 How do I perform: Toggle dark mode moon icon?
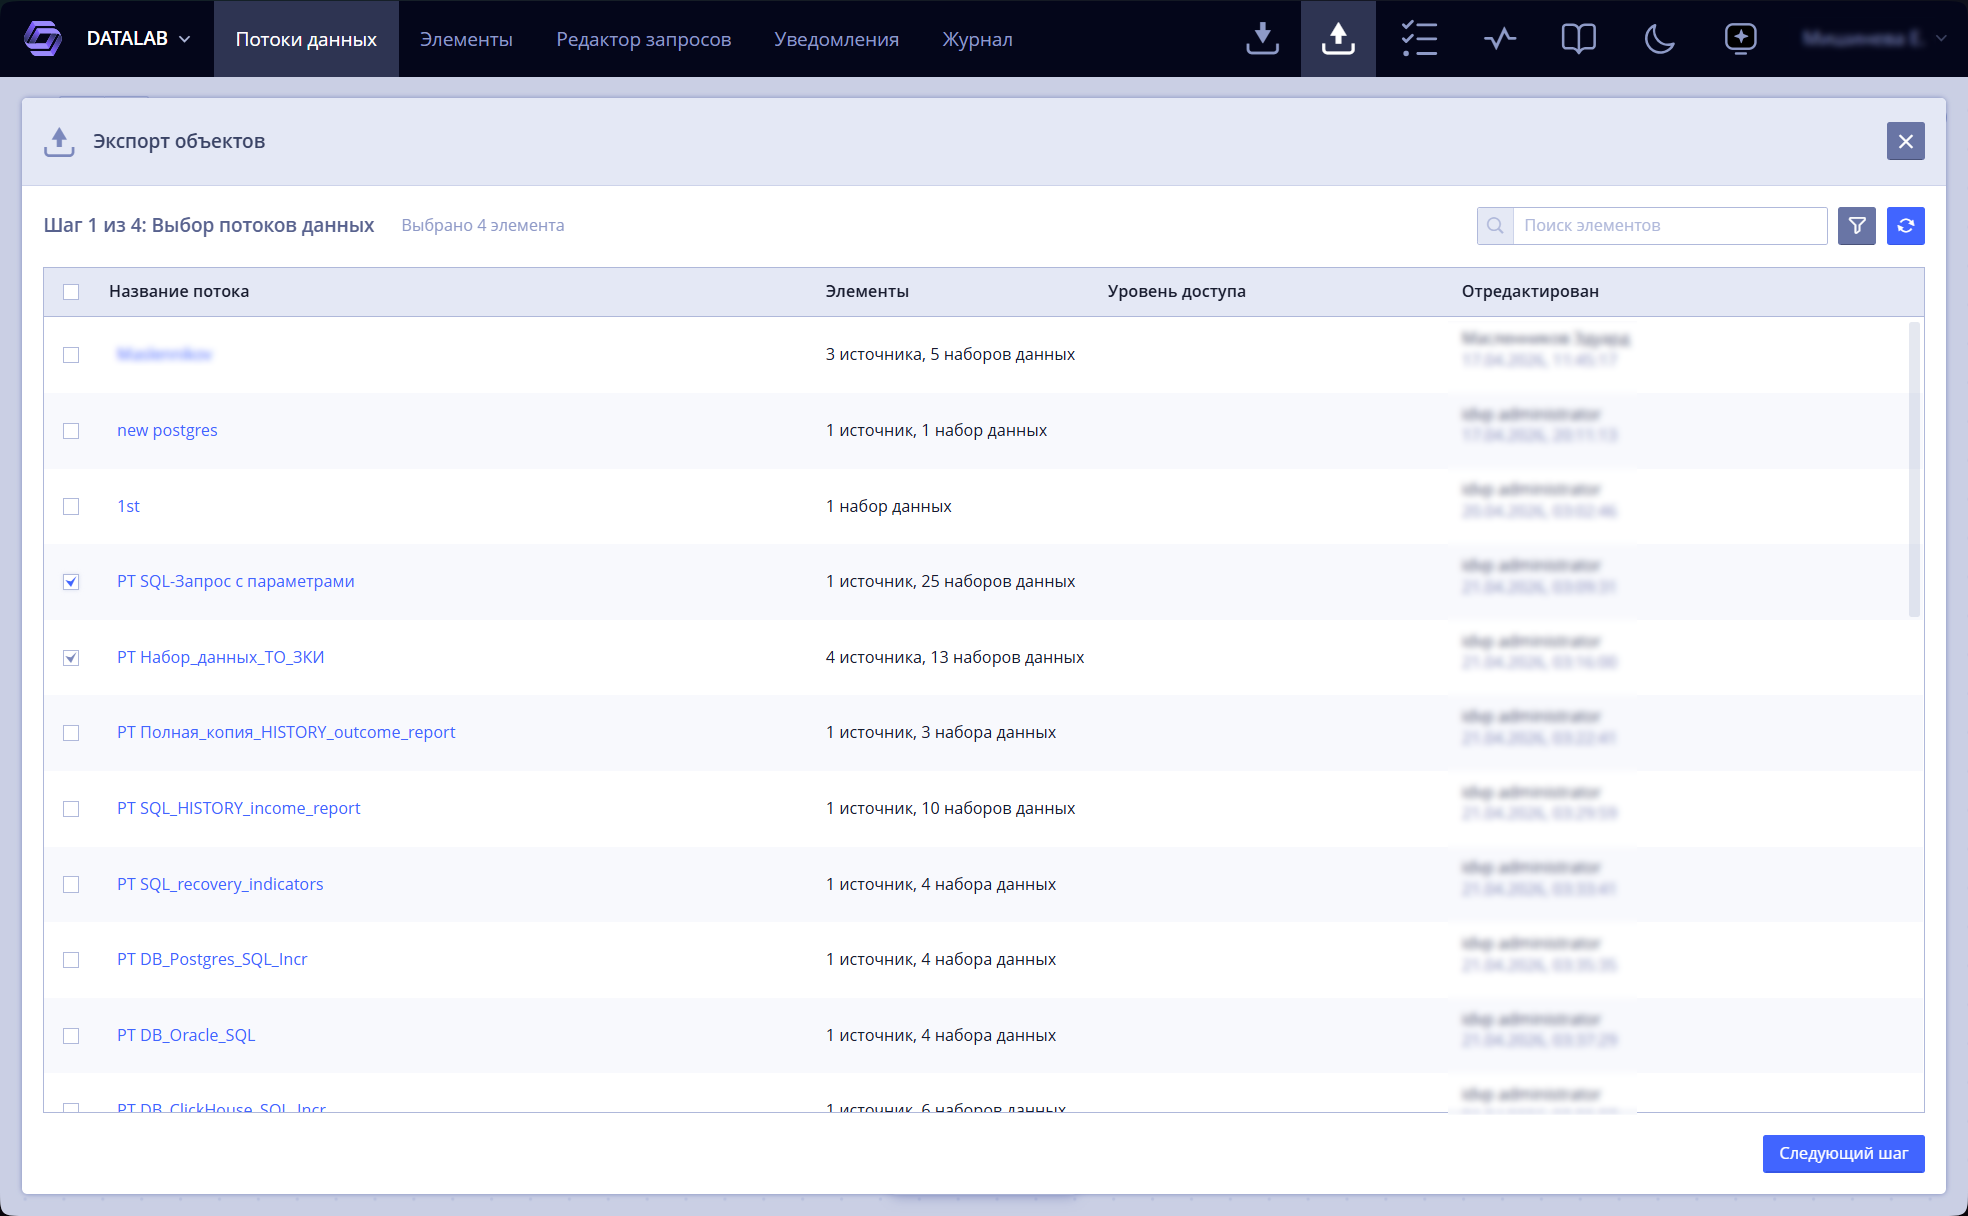click(x=1659, y=39)
